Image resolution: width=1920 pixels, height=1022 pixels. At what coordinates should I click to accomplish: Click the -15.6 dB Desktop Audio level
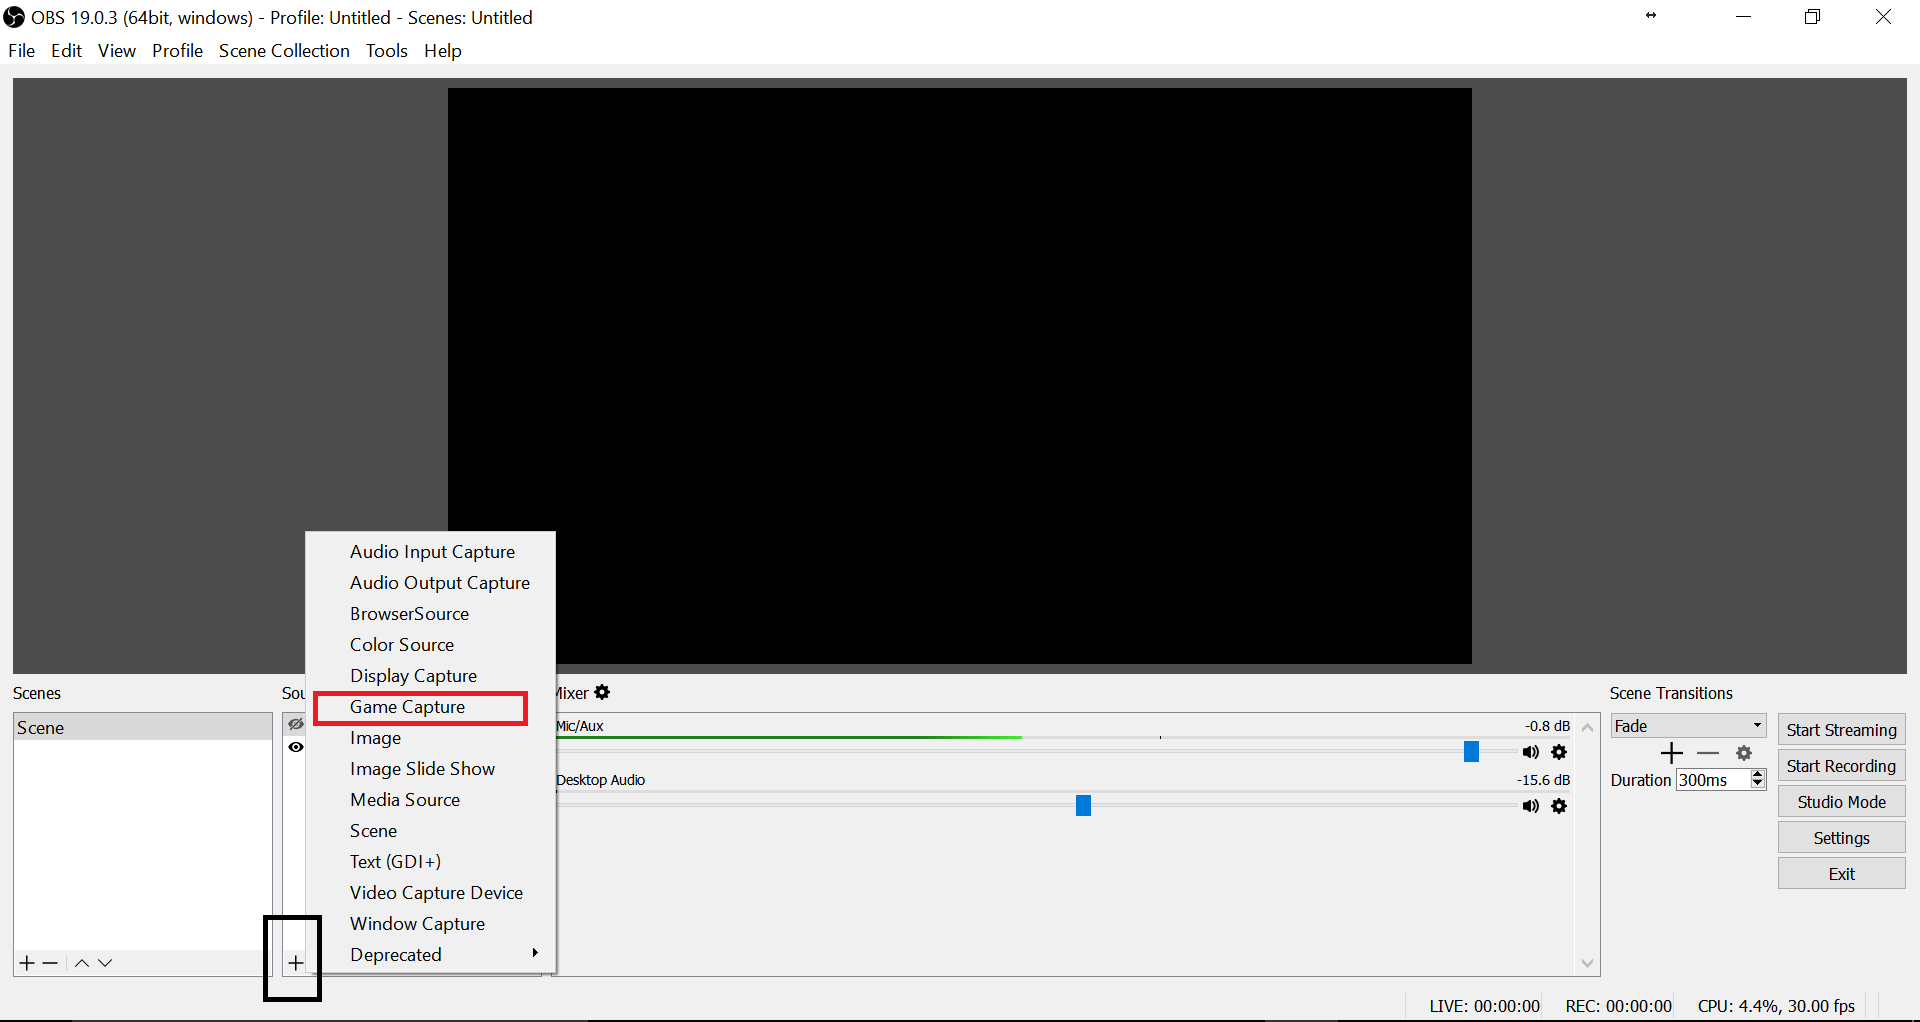[x=1543, y=780]
